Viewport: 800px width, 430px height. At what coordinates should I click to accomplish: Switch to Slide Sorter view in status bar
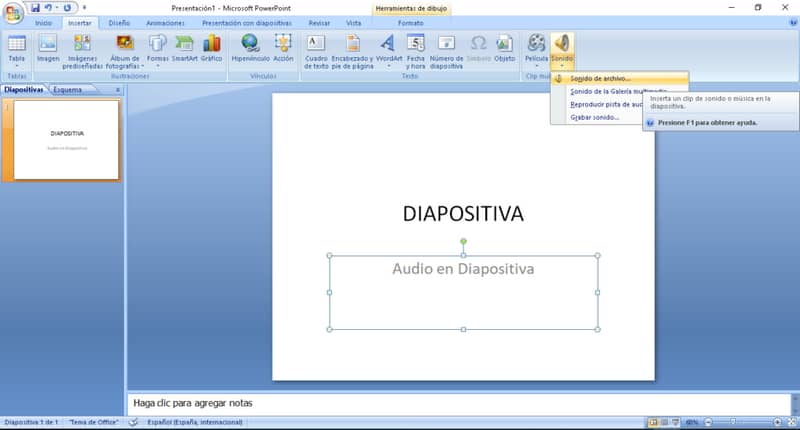coord(664,422)
